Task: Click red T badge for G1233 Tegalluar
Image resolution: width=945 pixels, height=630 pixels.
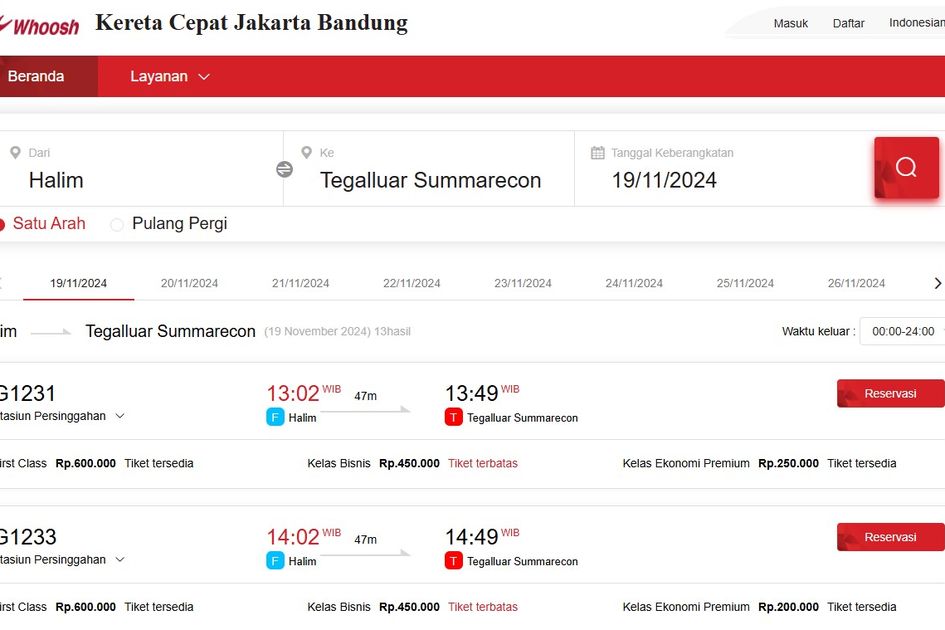Action: point(453,561)
